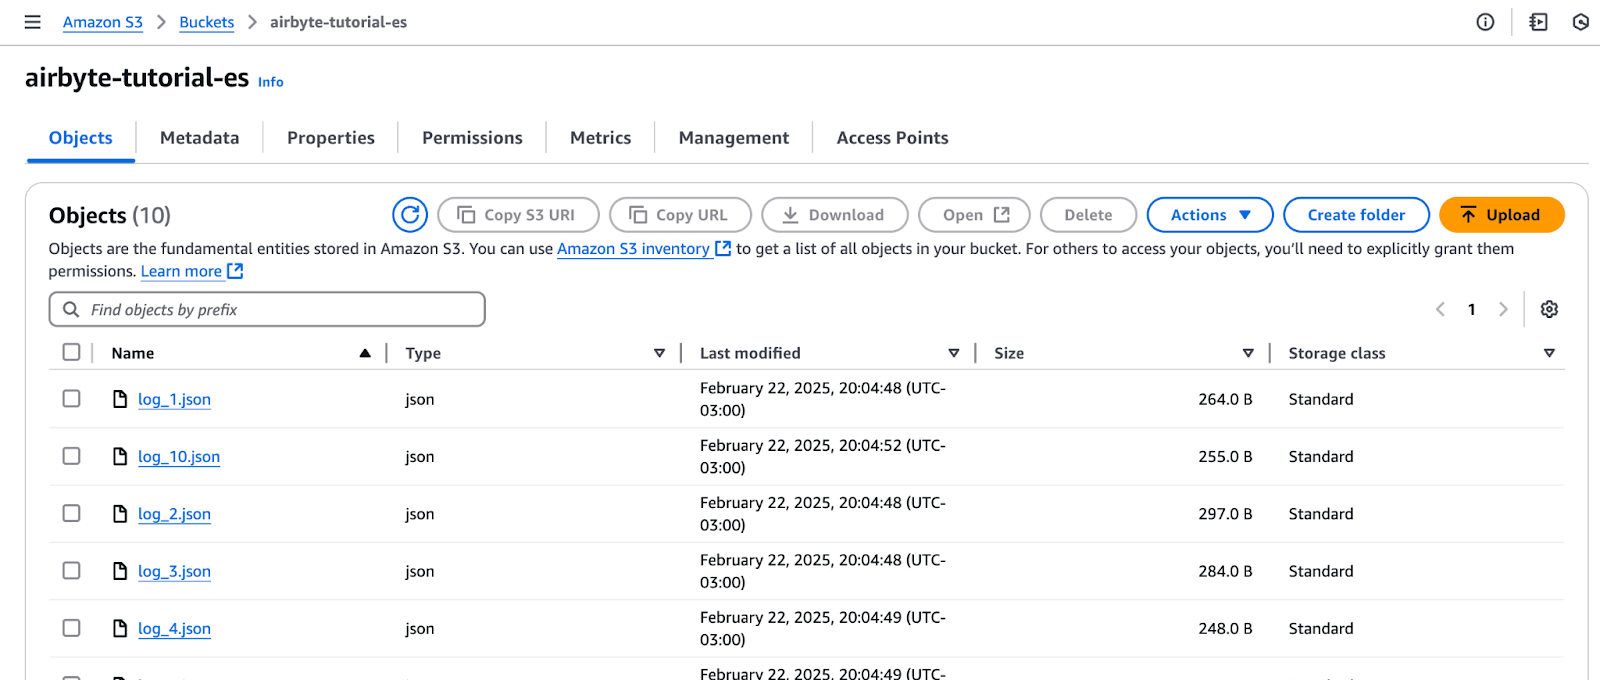Open the CloudShell panel icon
1600x680 pixels.
(x=1538, y=22)
